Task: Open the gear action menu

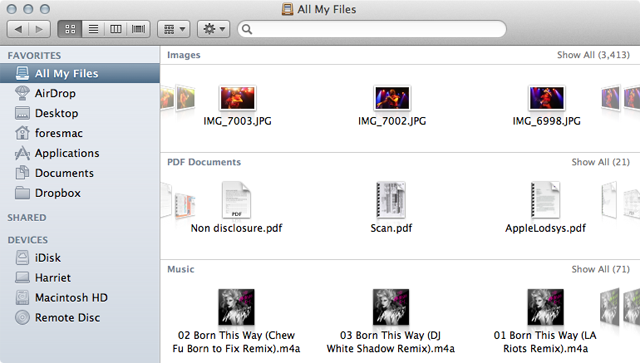Action: 214,29
